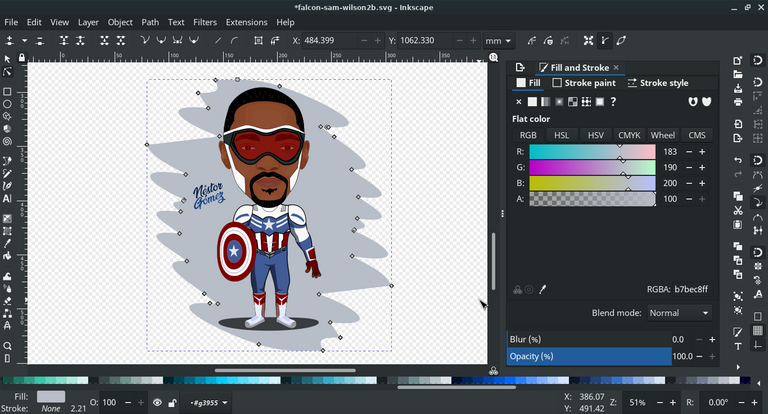The image size is (768, 414).
Task: Select the Ellipse tool
Action: (7, 104)
